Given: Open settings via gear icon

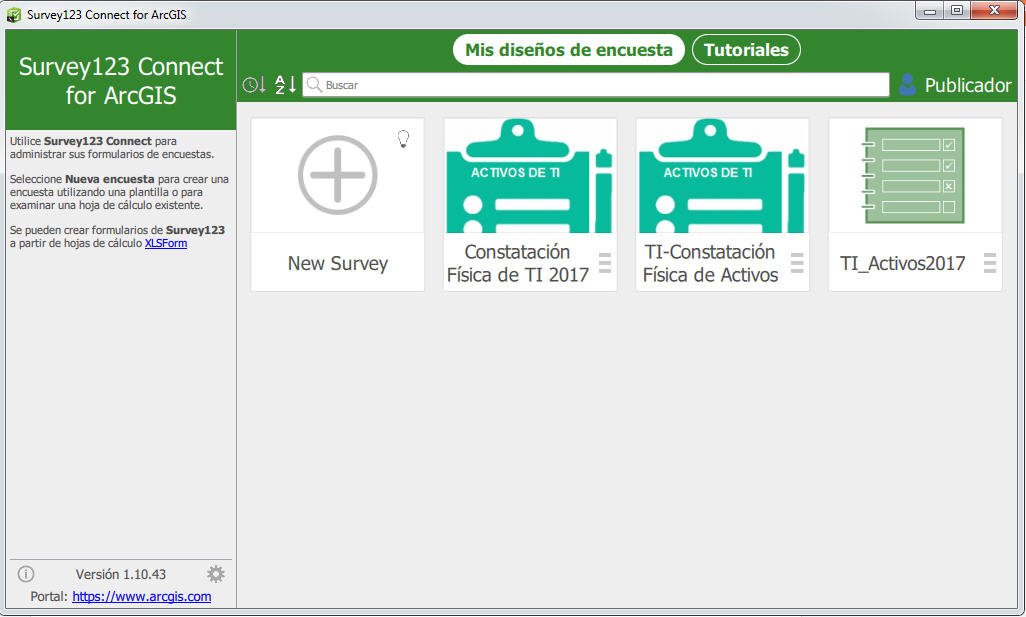Looking at the screenshot, I should 215,573.
